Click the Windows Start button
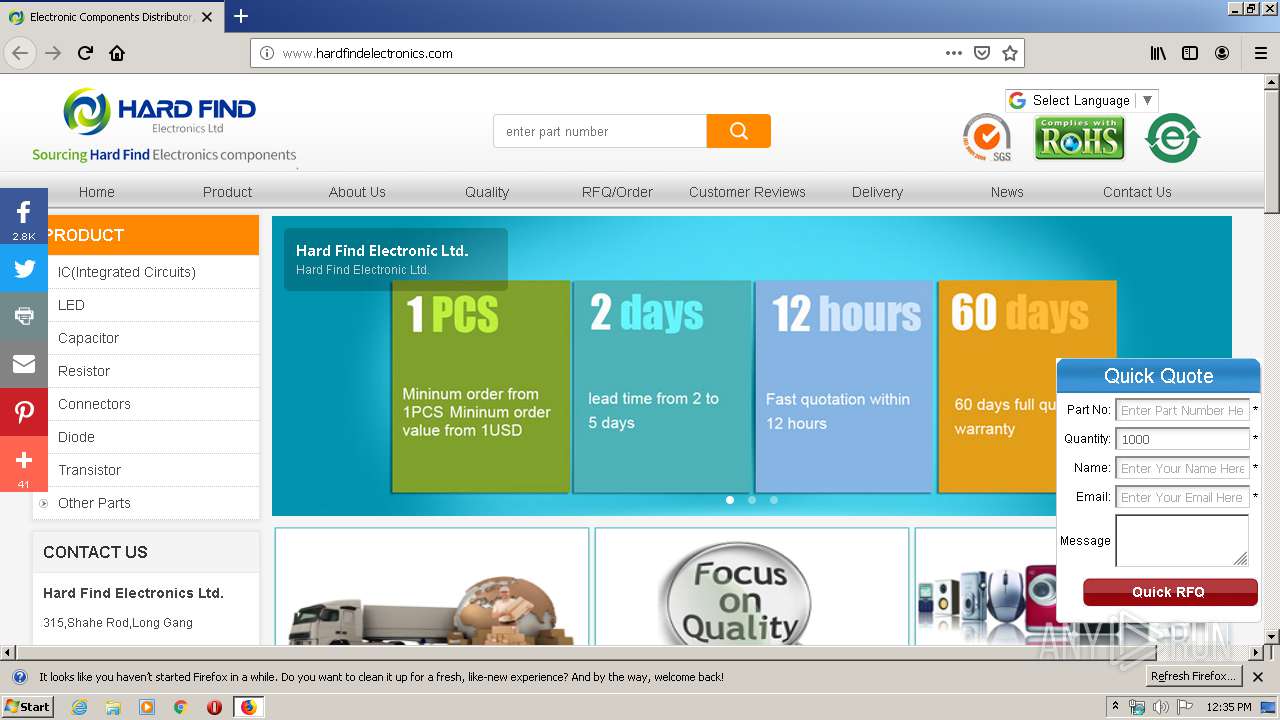 click(27, 707)
